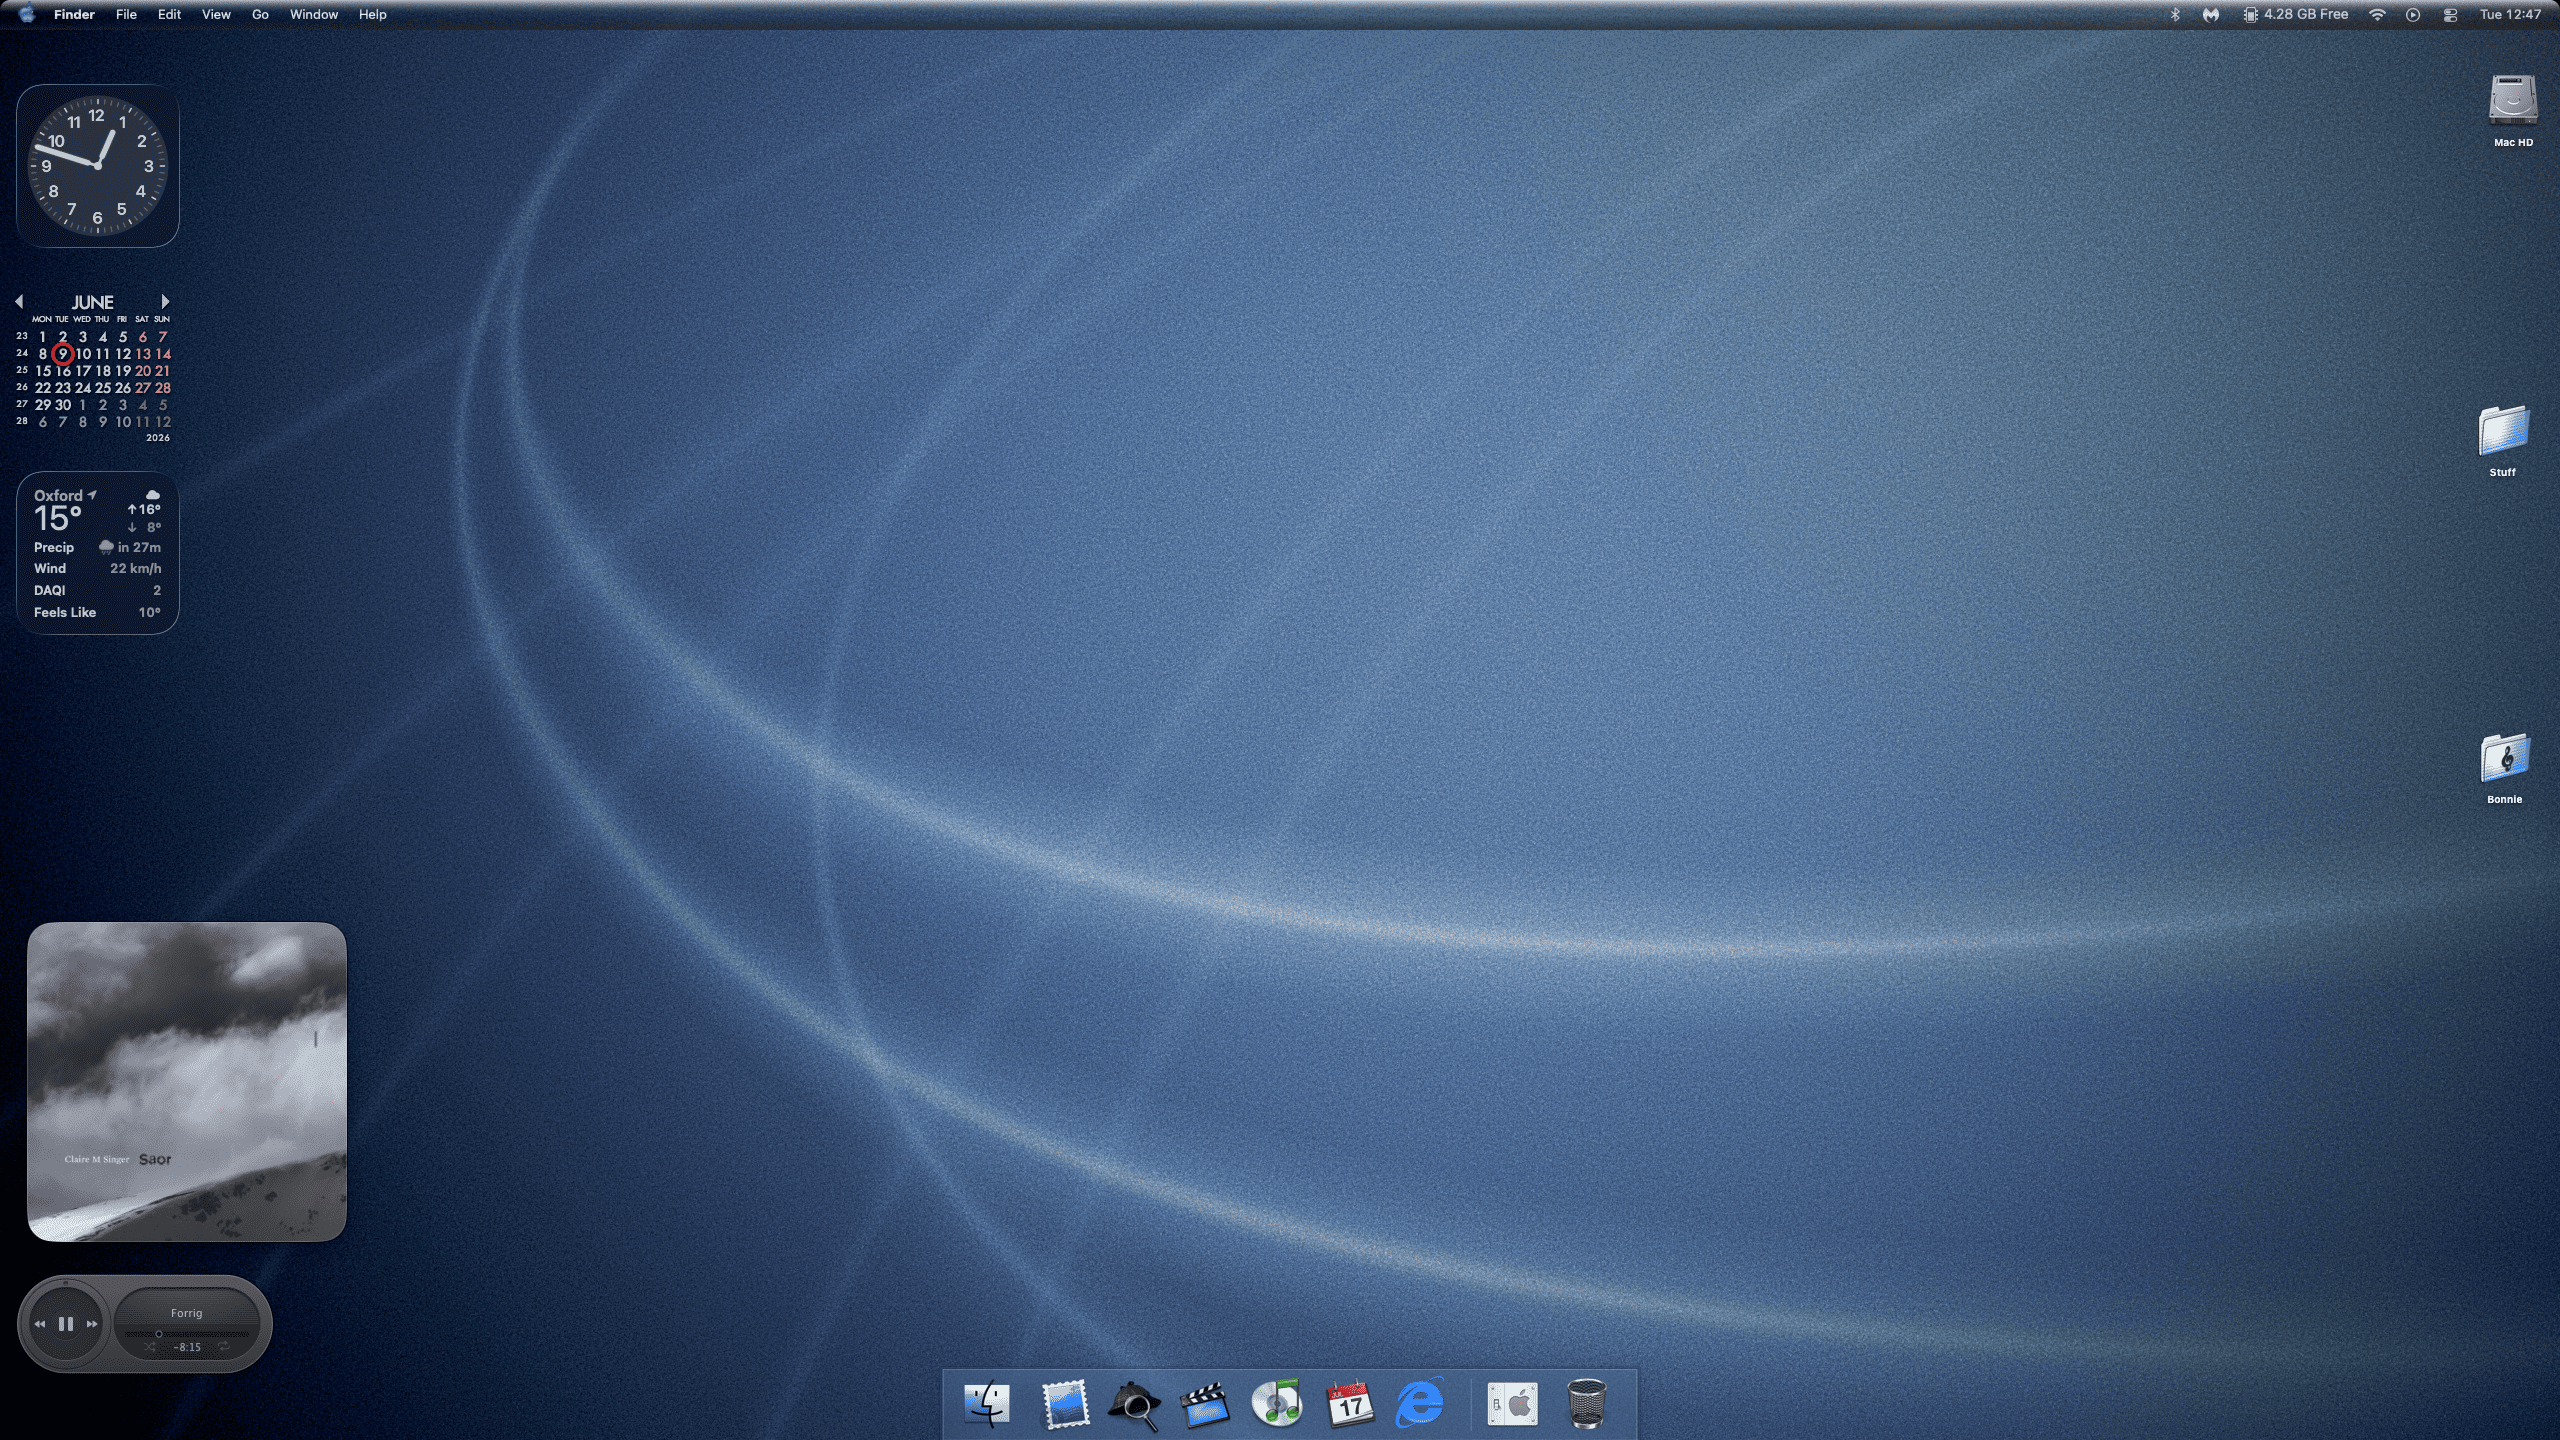Click the 2026 year label
The height and width of the screenshot is (1440, 2560).
tap(158, 438)
